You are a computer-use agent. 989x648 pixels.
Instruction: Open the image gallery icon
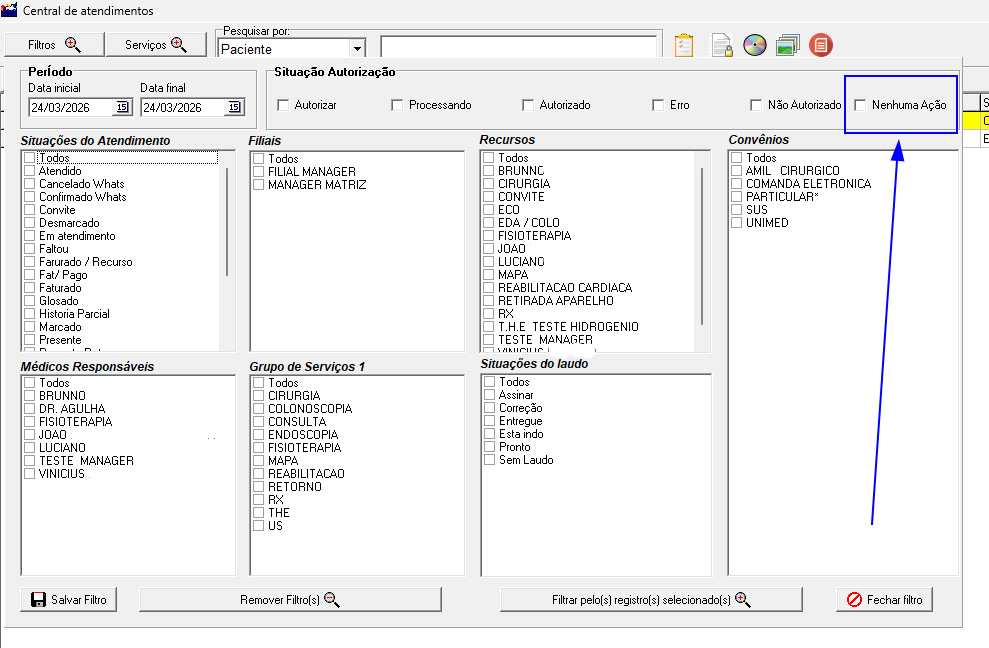click(787, 45)
